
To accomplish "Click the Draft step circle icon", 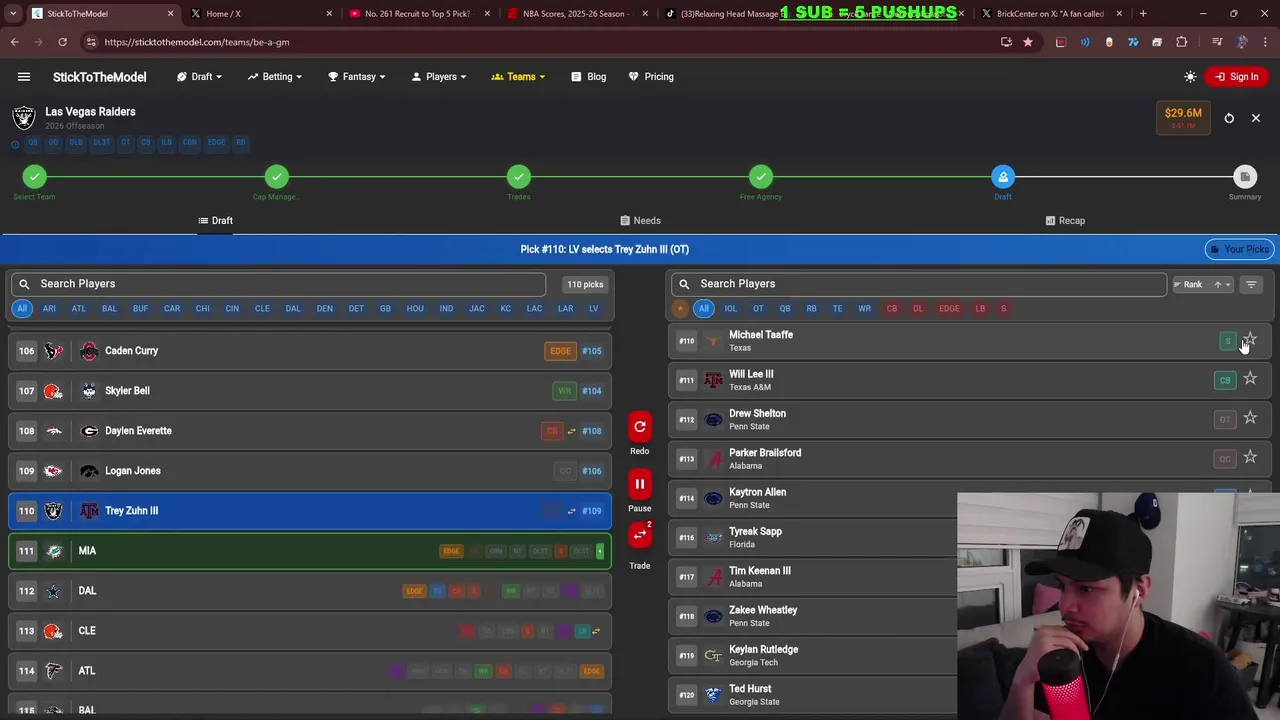I will pyautogui.click(x=1003, y=177).
